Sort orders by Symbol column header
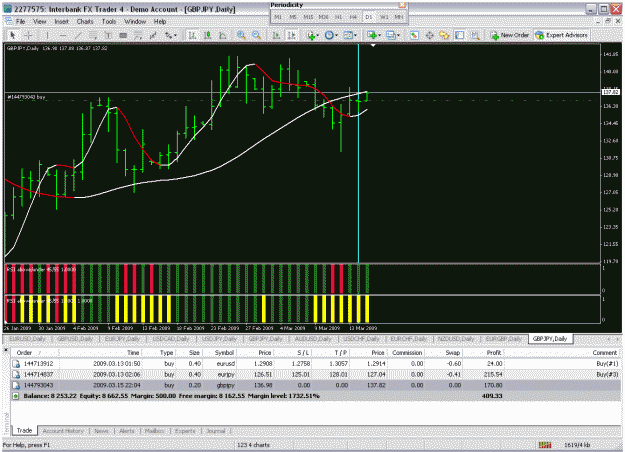 click(x=224, y=353)
